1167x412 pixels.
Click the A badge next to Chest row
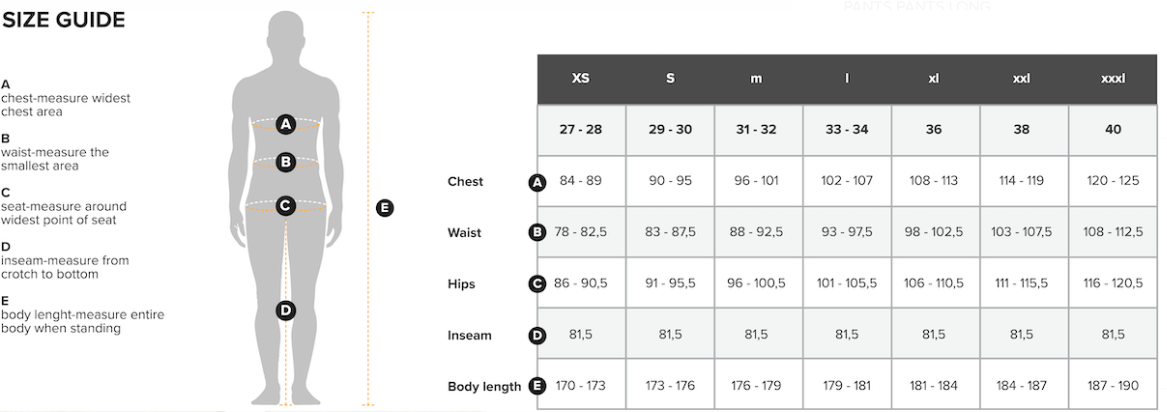pos(537,182)
